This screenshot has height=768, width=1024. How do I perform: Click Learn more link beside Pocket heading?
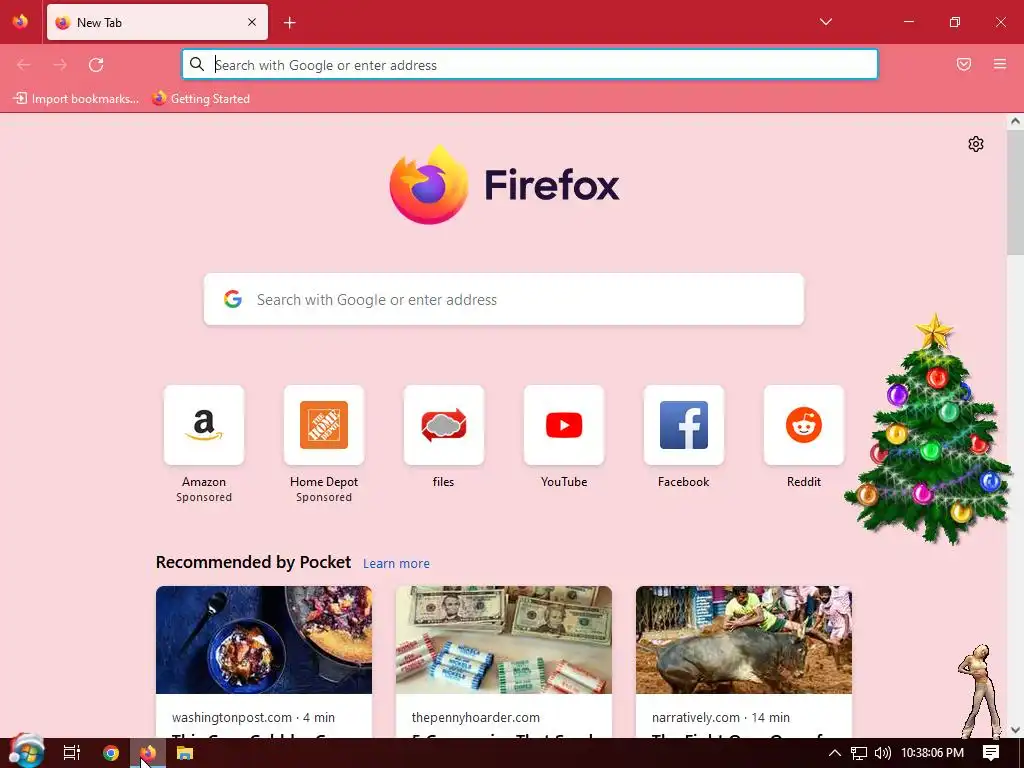(x=396, y=563)
